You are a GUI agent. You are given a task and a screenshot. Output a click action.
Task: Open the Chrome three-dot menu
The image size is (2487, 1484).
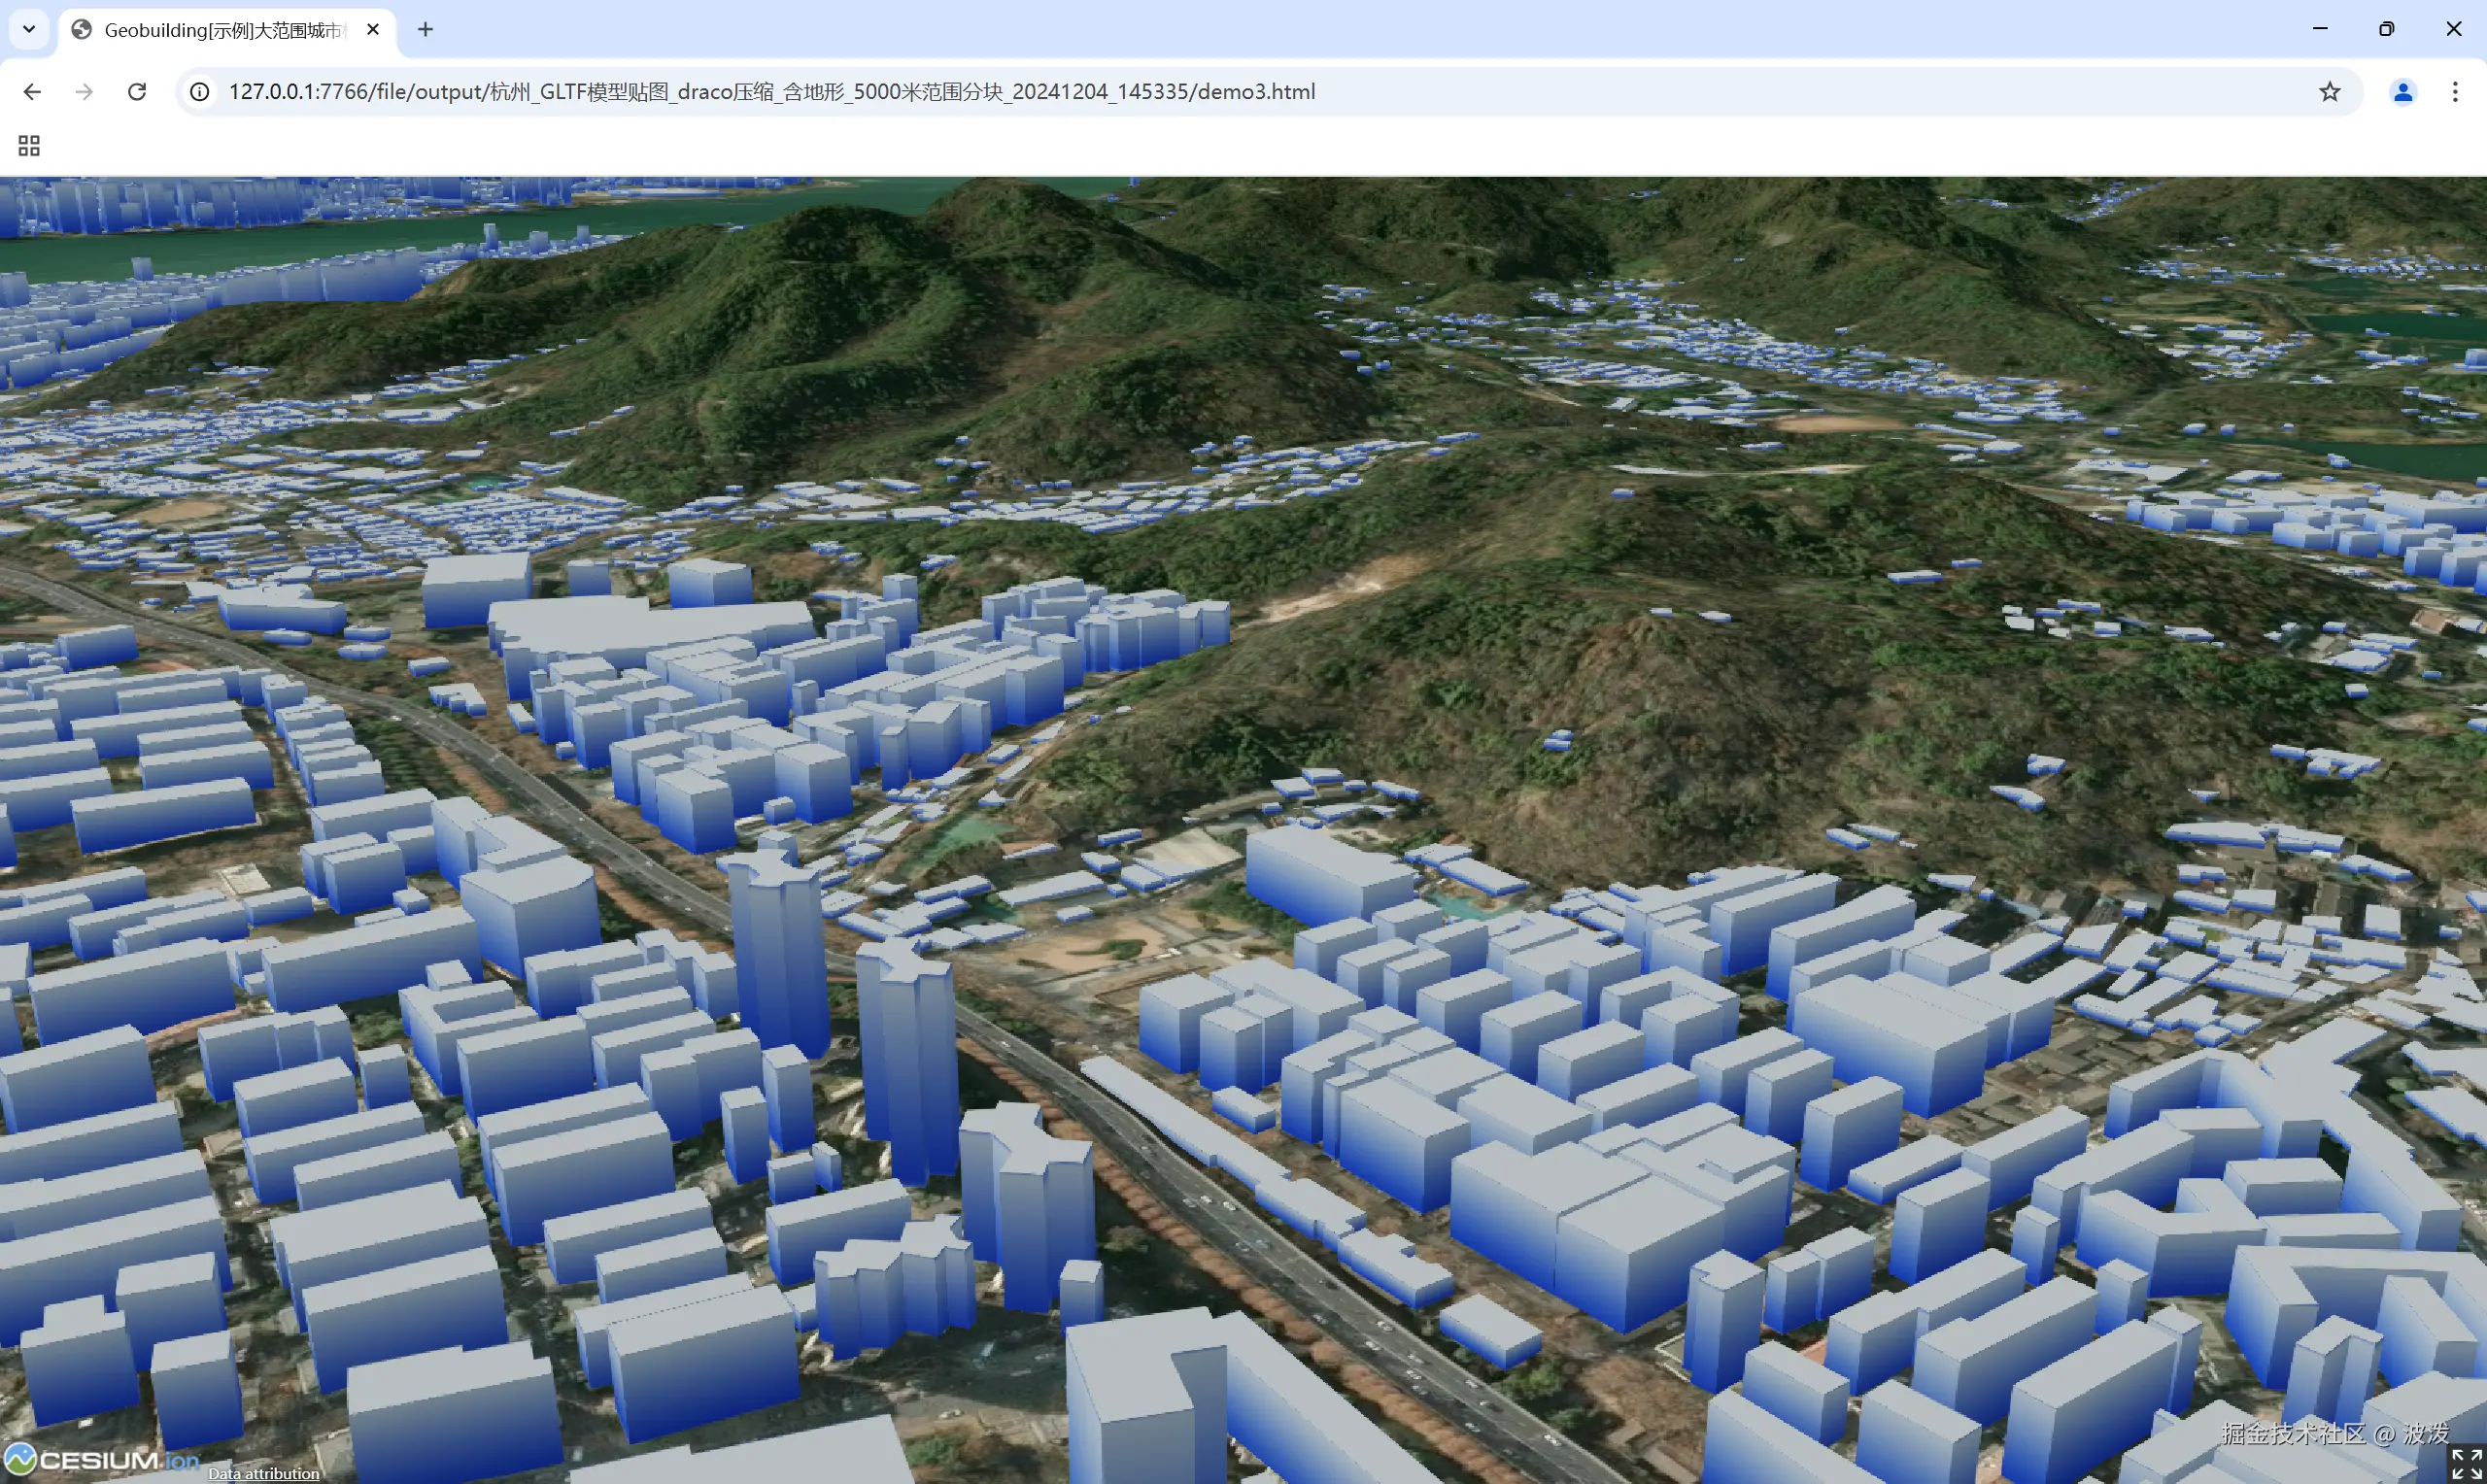click(2455, 92)
